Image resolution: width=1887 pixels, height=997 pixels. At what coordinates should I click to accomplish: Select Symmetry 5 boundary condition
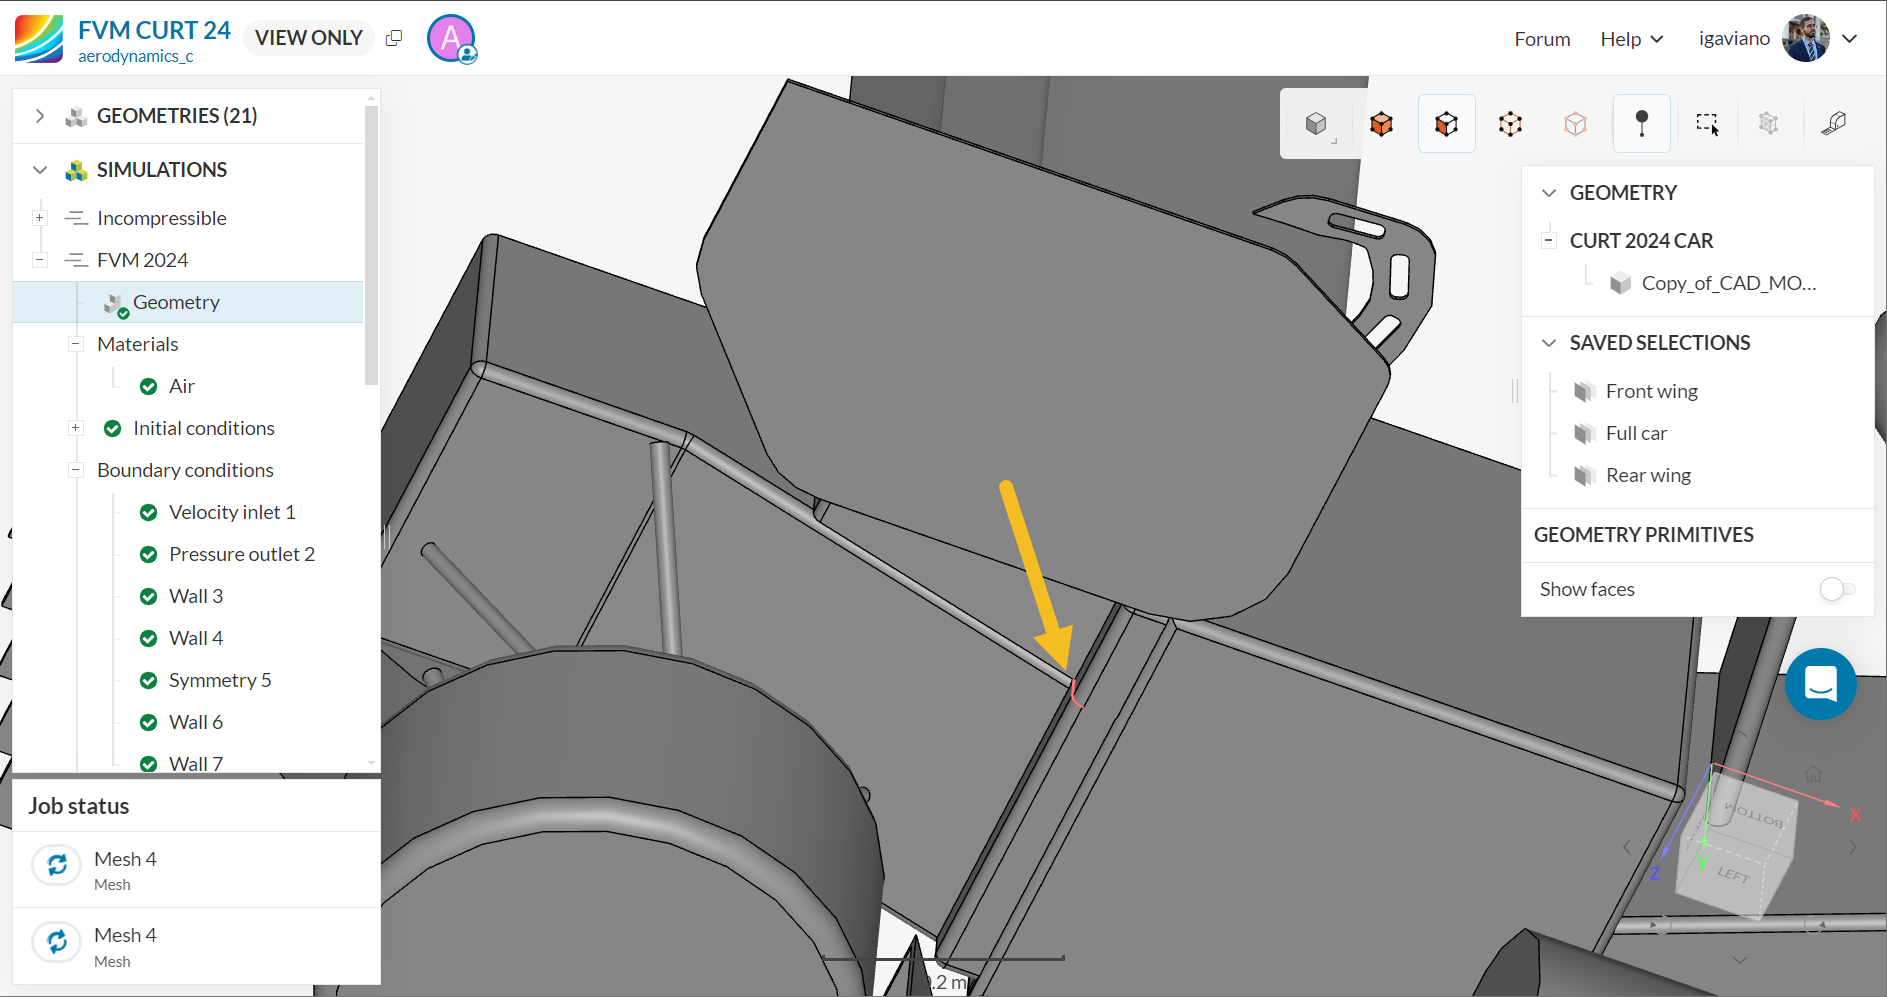[220, 680]
